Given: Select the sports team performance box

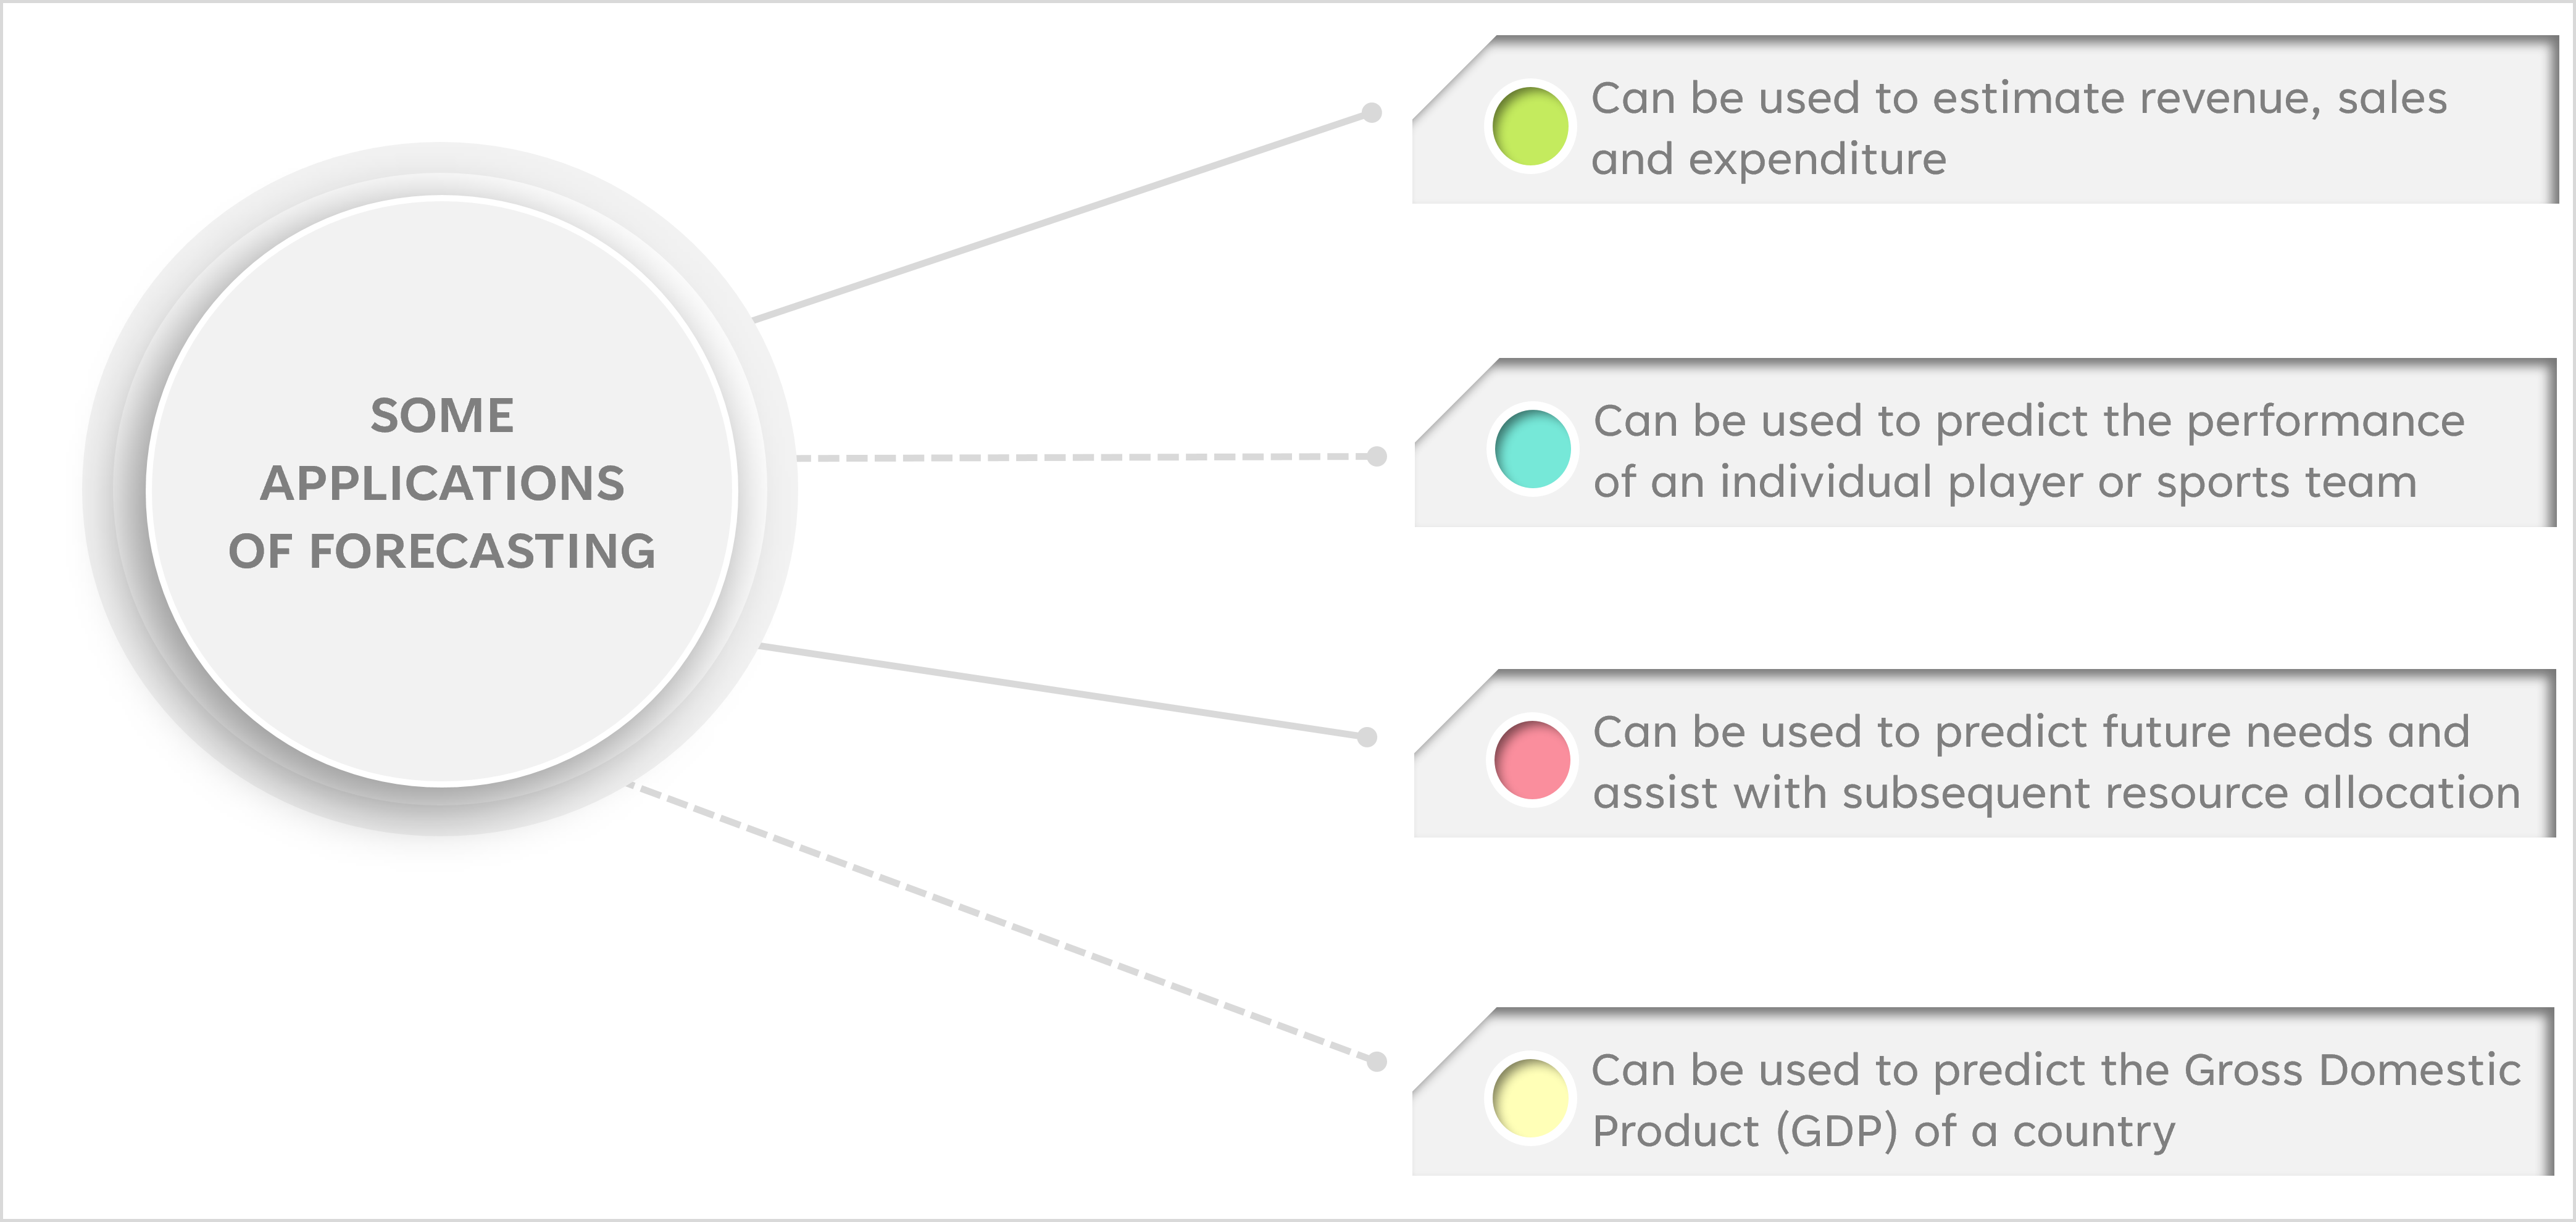Looking at the screenshot, I should (x=1986, y=443).
